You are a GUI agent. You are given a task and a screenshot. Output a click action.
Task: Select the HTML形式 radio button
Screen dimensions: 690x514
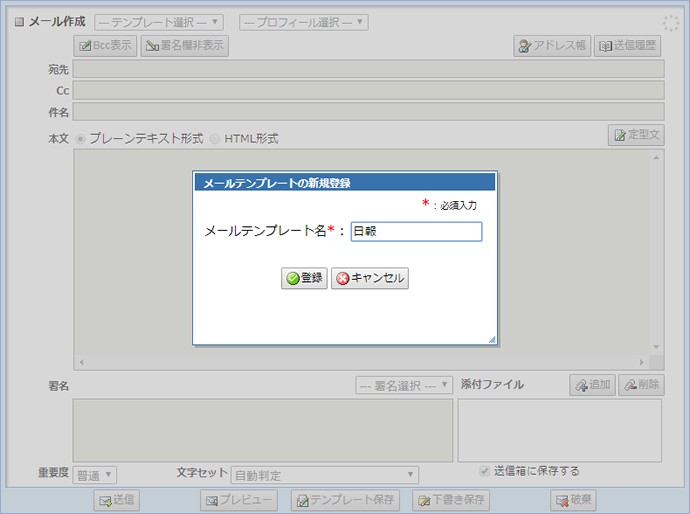coord(215,139)
